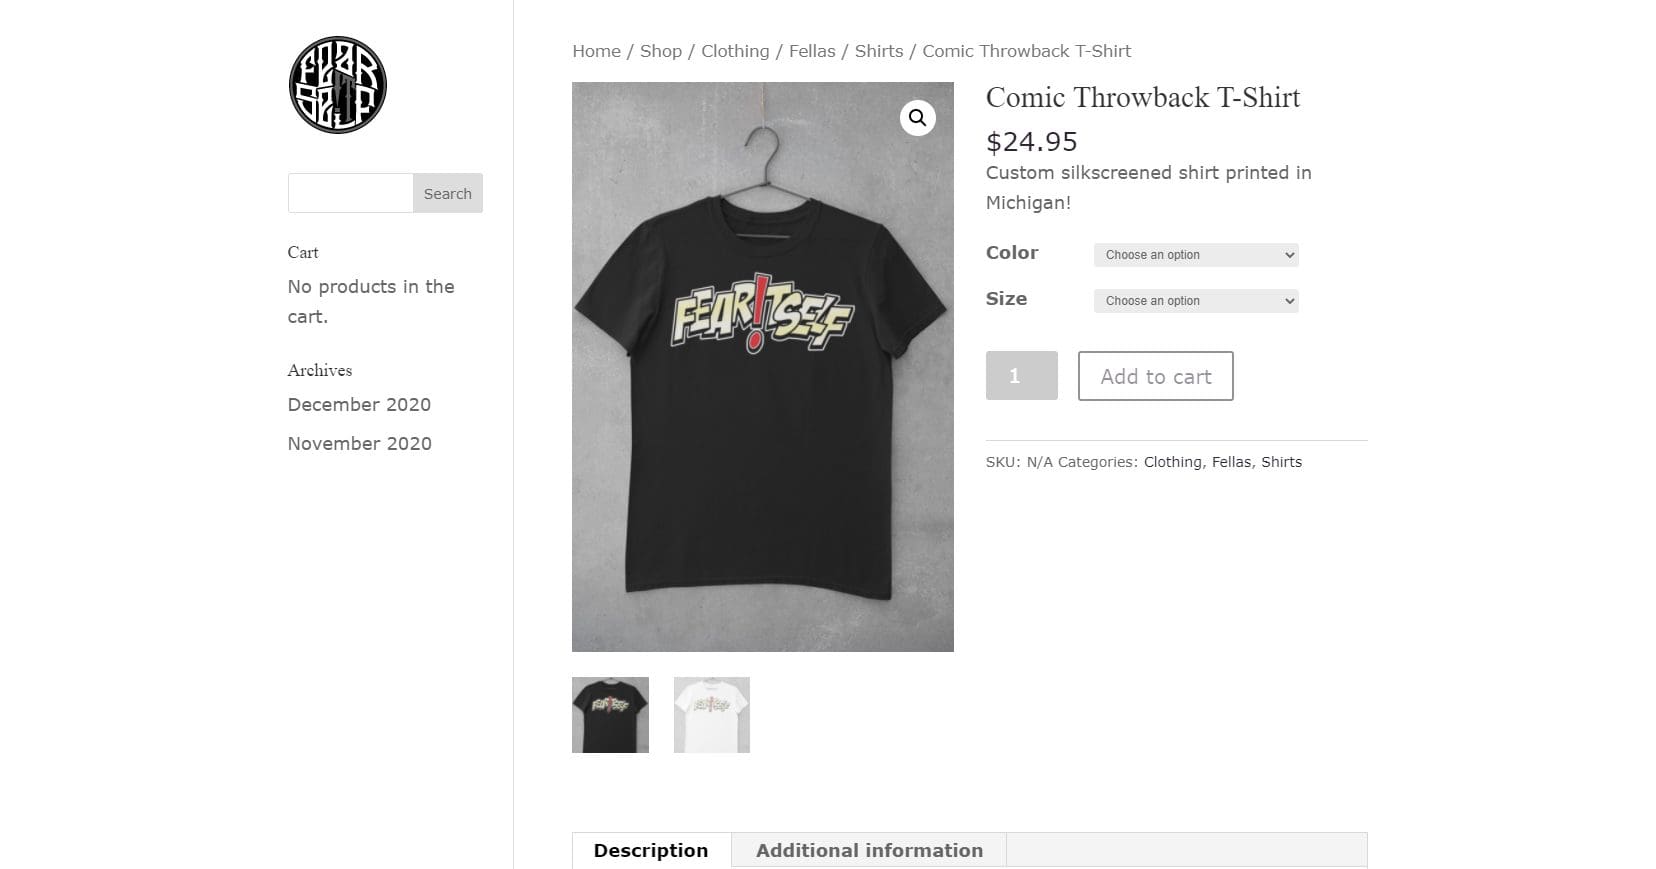This screenshot has width=1656, height=869.
Task: Click the sidebar search text box
Action: [350, 193]
